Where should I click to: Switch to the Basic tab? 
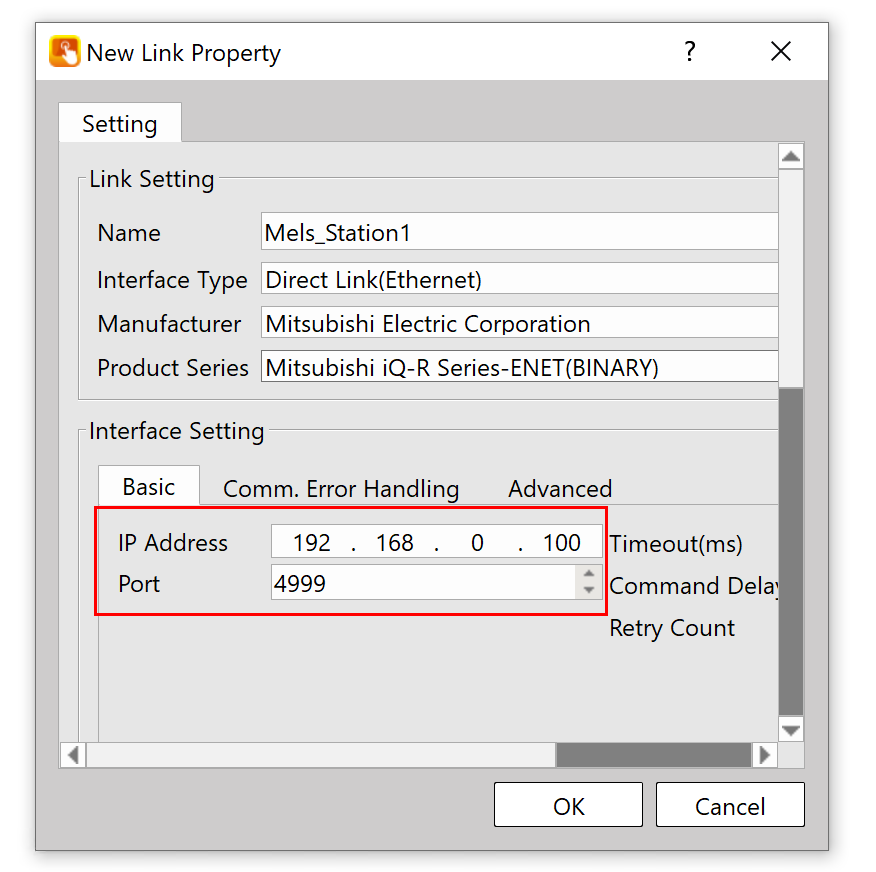click(x=148, y=487)
